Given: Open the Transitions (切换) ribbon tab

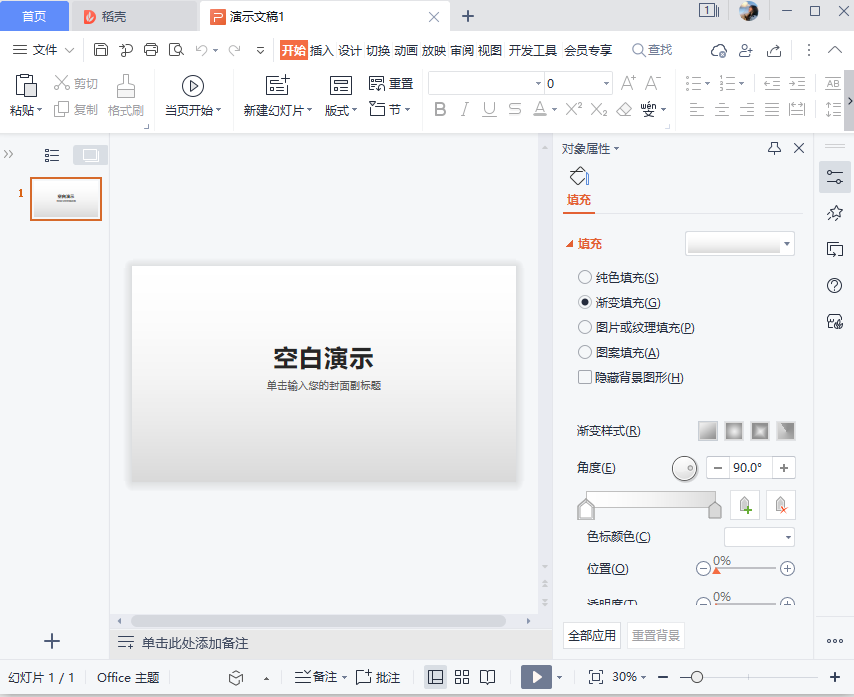Looking at the screenshot, I should [378, 51].
